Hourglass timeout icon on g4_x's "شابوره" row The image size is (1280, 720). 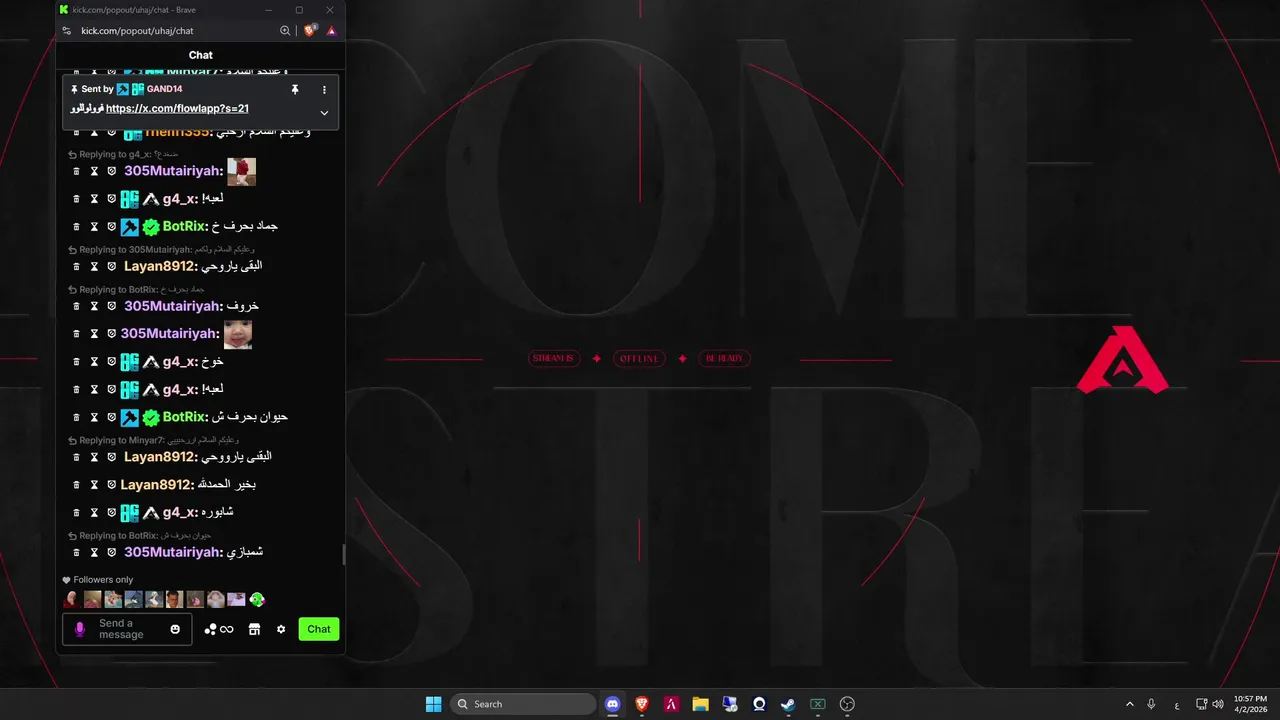(94, 513)
